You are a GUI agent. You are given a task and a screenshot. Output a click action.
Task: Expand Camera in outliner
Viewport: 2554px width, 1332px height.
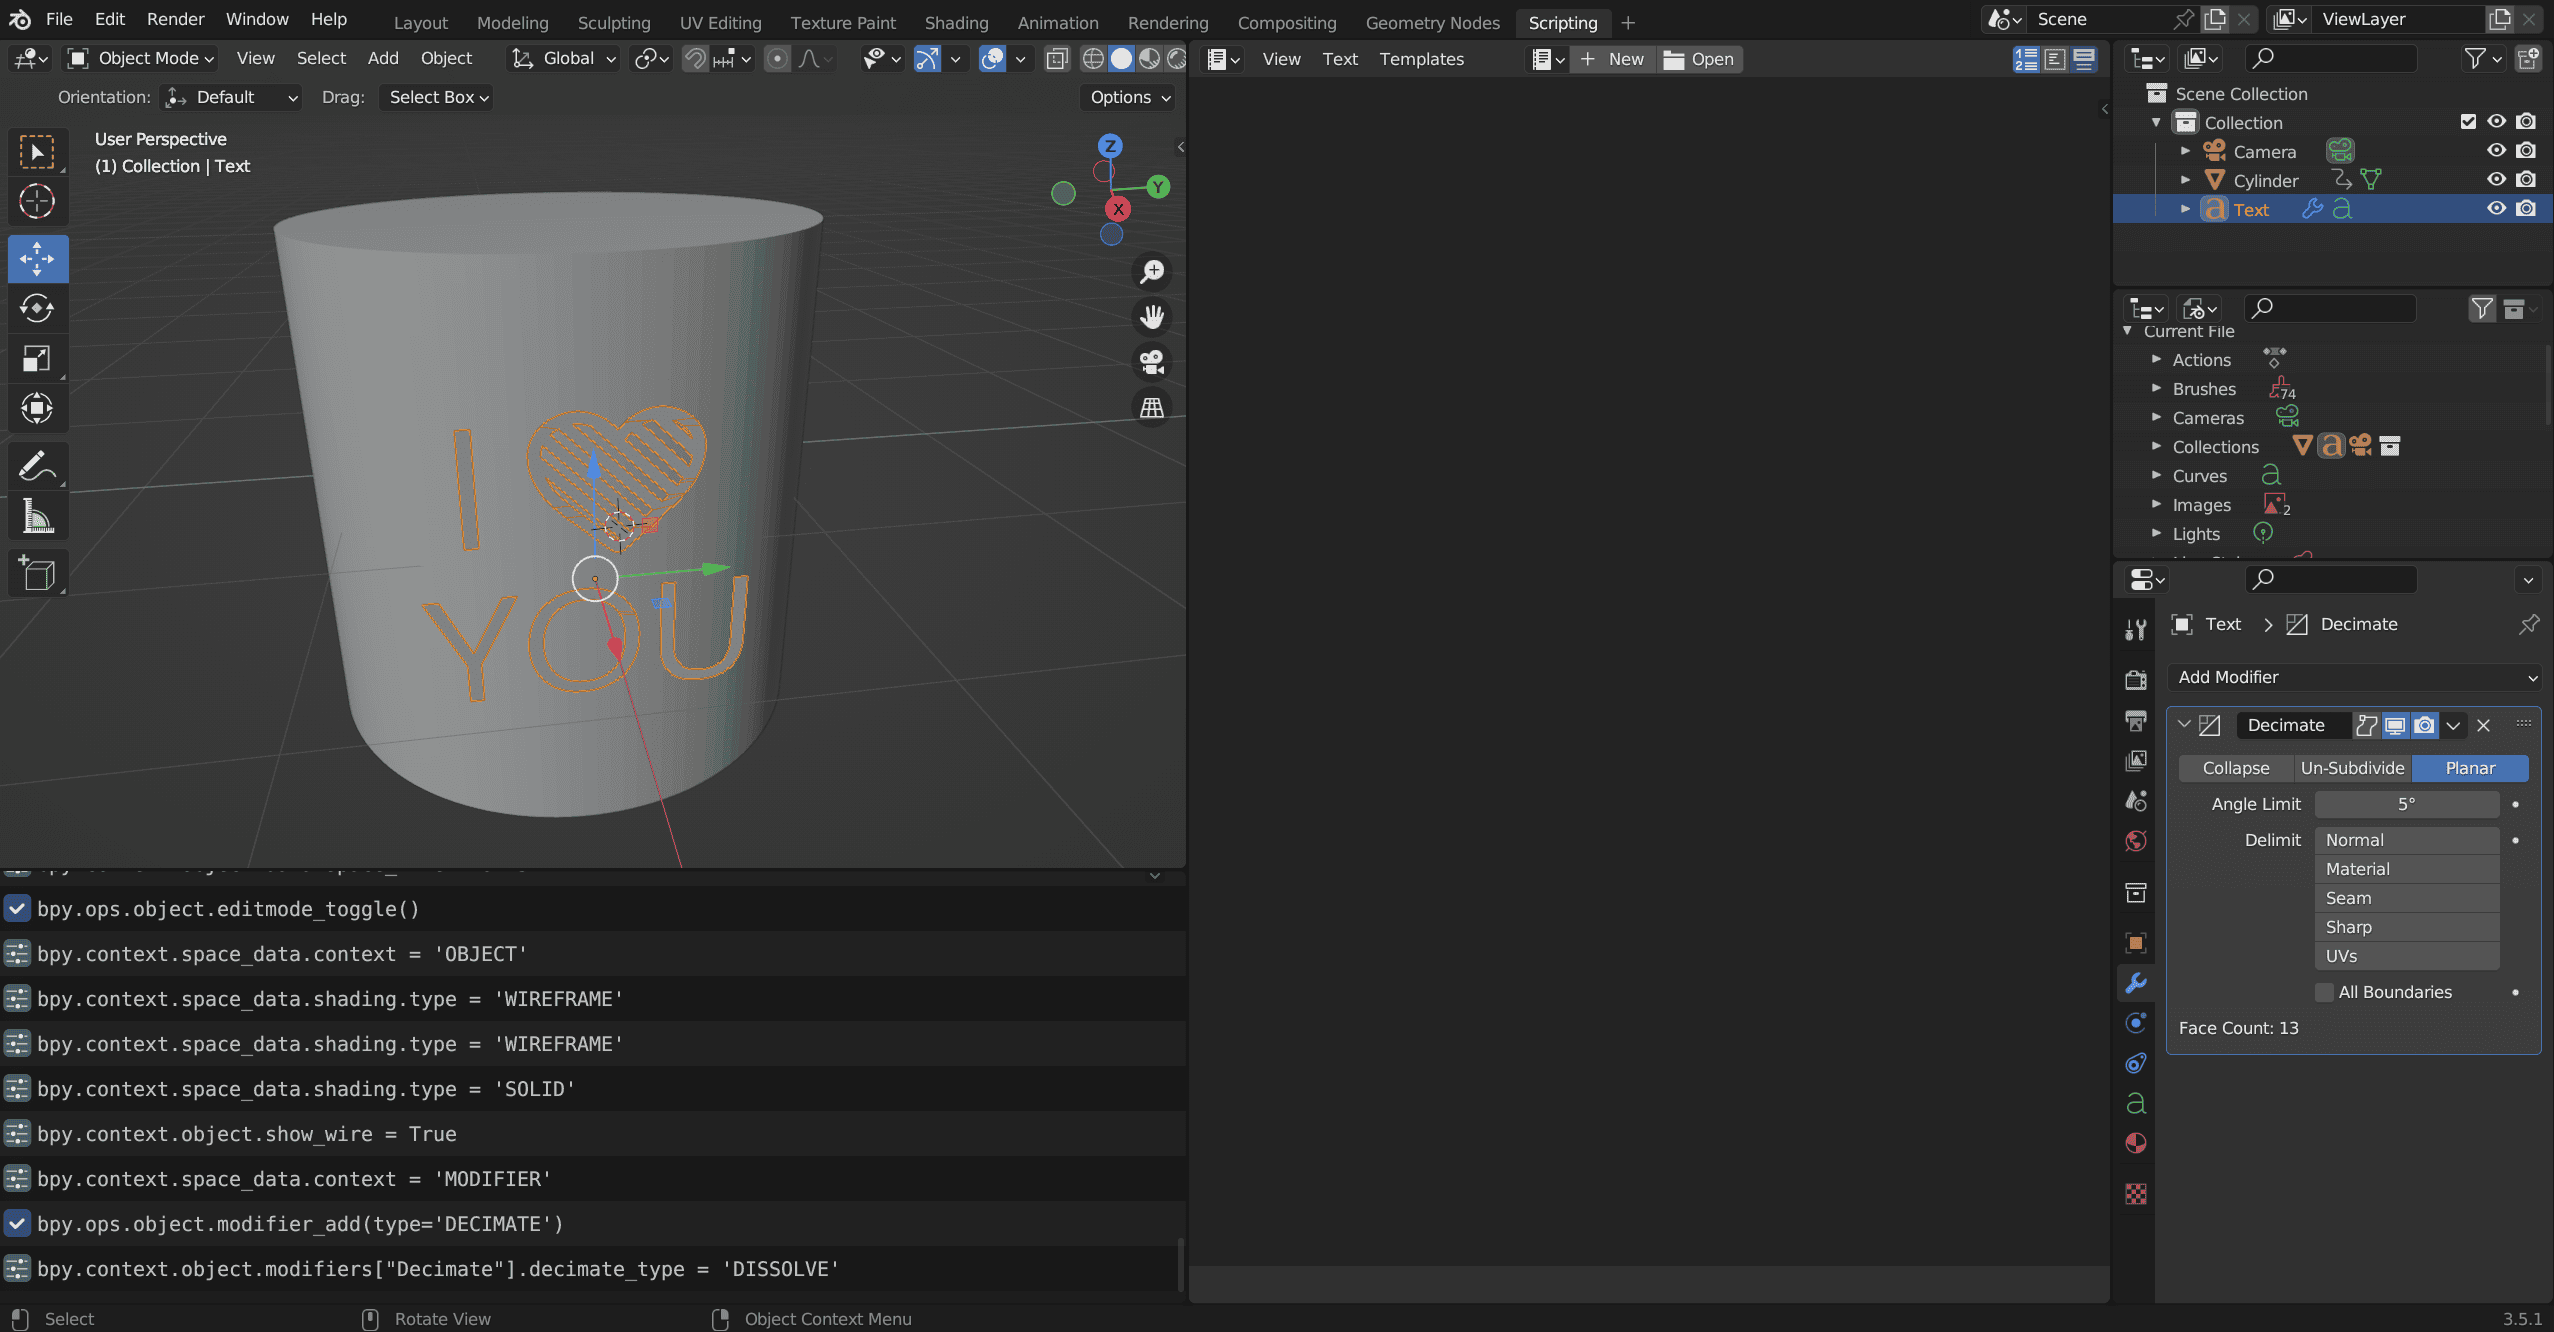tap(2185, 151)
